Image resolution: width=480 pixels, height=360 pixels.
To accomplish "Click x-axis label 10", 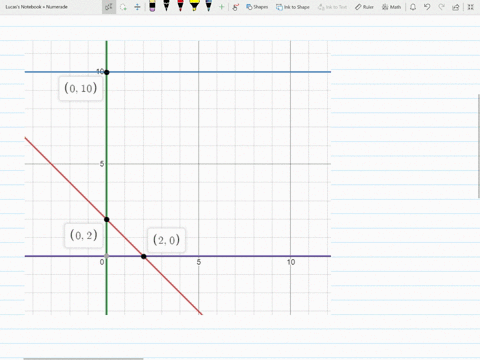I will point(291,262).
